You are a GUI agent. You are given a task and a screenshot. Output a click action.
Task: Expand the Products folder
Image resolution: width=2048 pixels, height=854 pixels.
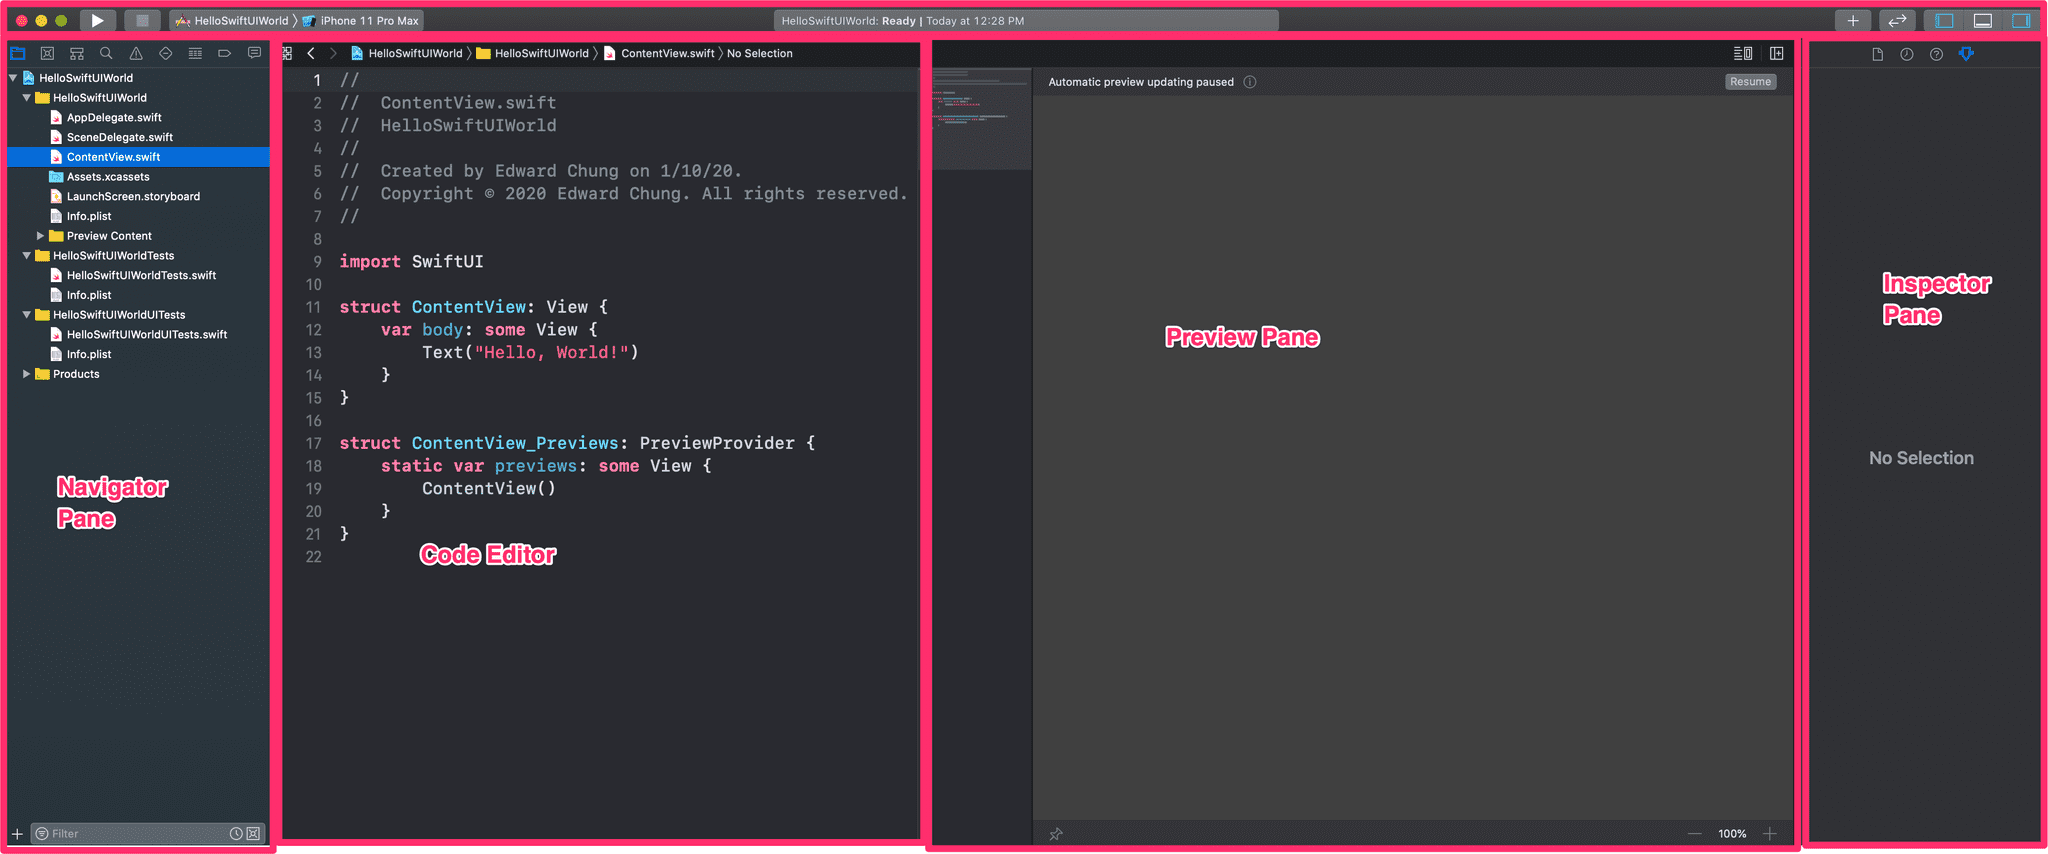(27, 374)
